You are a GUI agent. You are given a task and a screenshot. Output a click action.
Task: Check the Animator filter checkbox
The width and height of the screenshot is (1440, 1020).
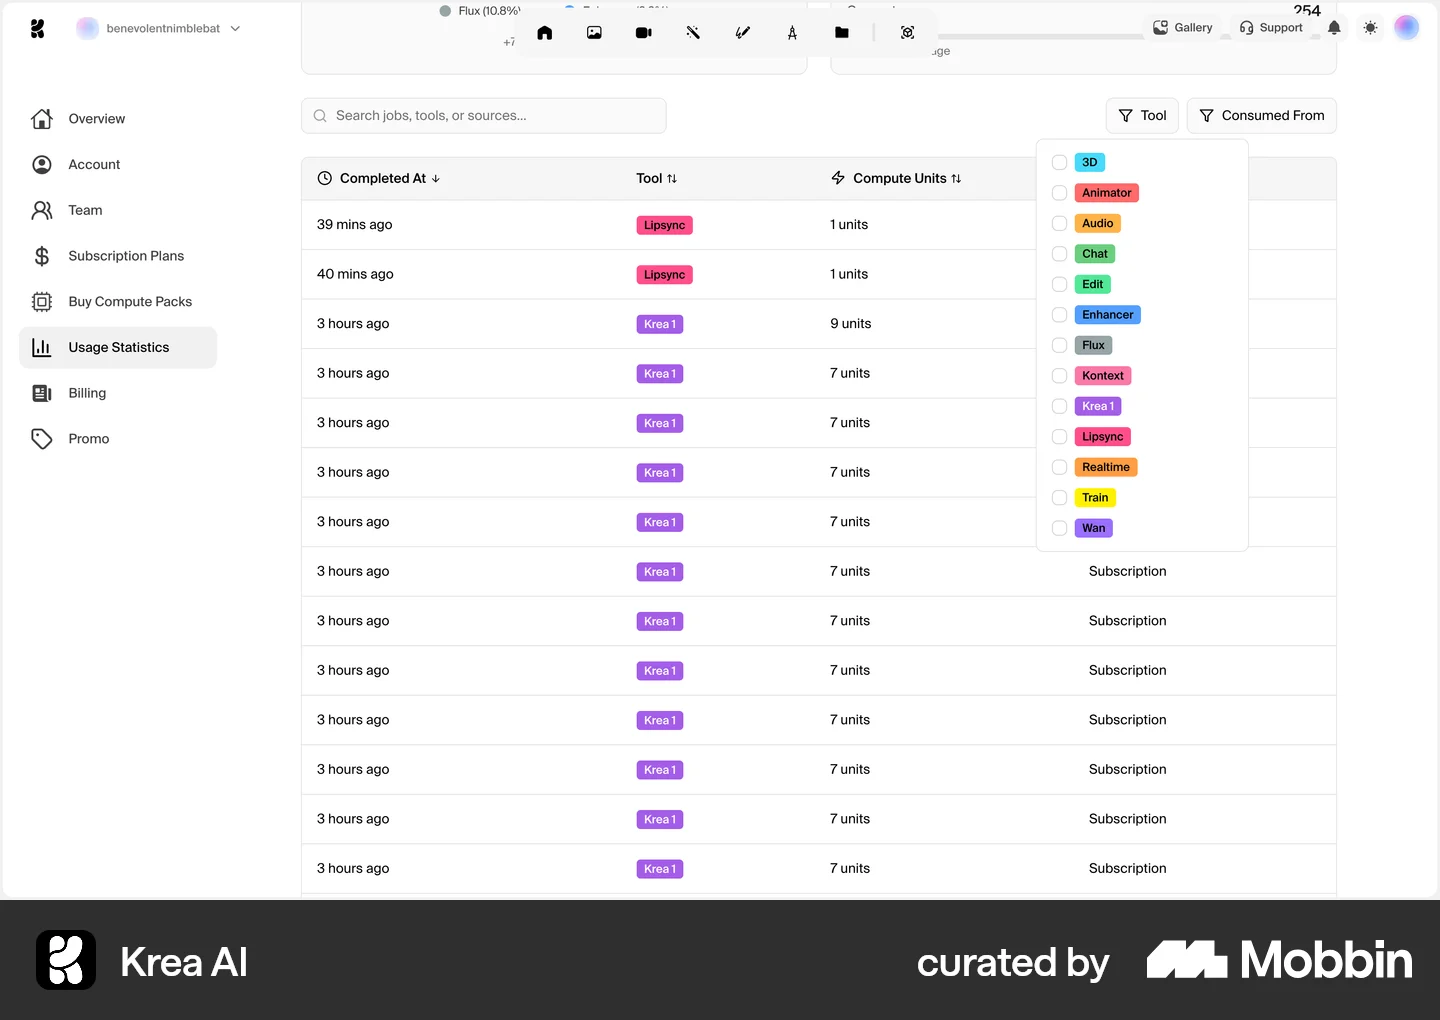[1060, 193]
